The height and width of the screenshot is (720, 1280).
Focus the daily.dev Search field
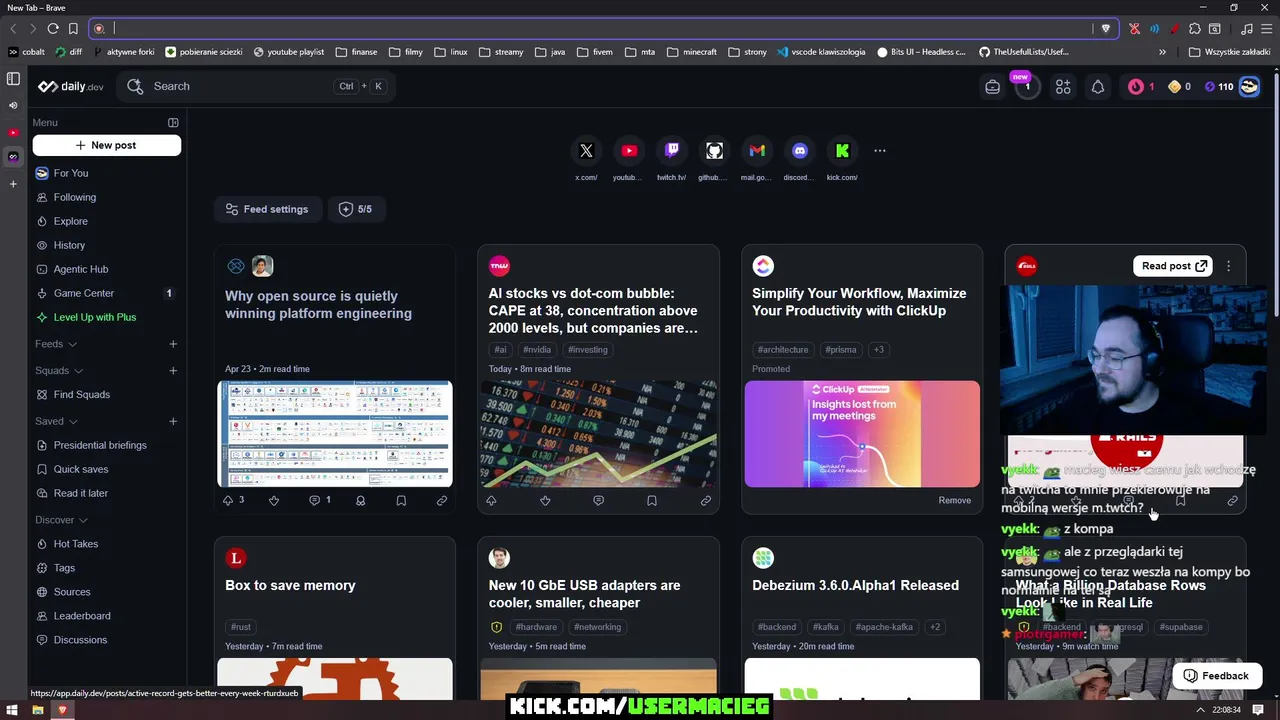tap(256, 87)
